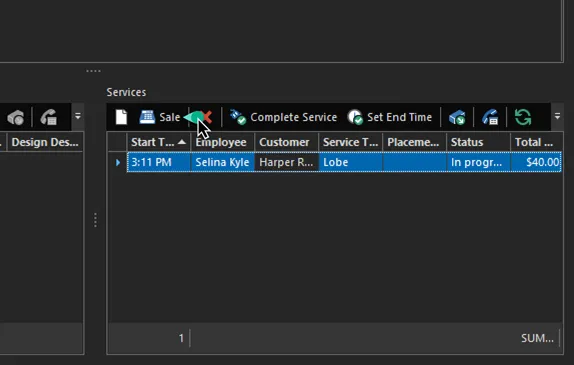574x365 pixels.
Task: Click the SUM... footer summary text
Action: coord(537,338)
